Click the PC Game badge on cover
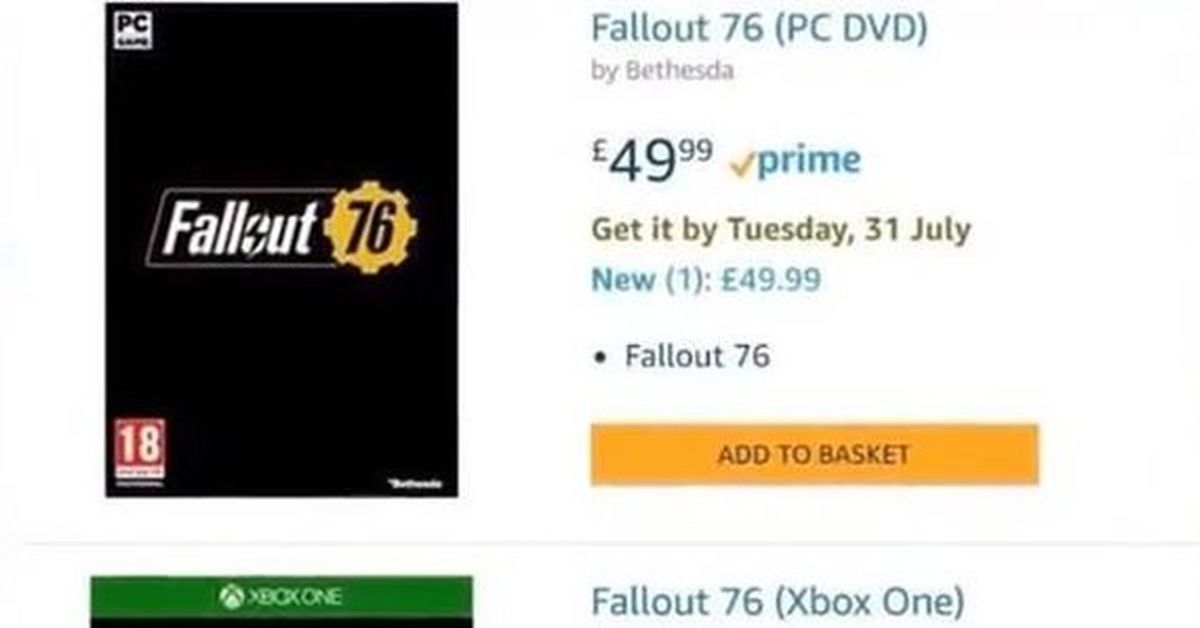Image resolution: width=1200 pixels, height=628 pixels. tap(127, 28)
